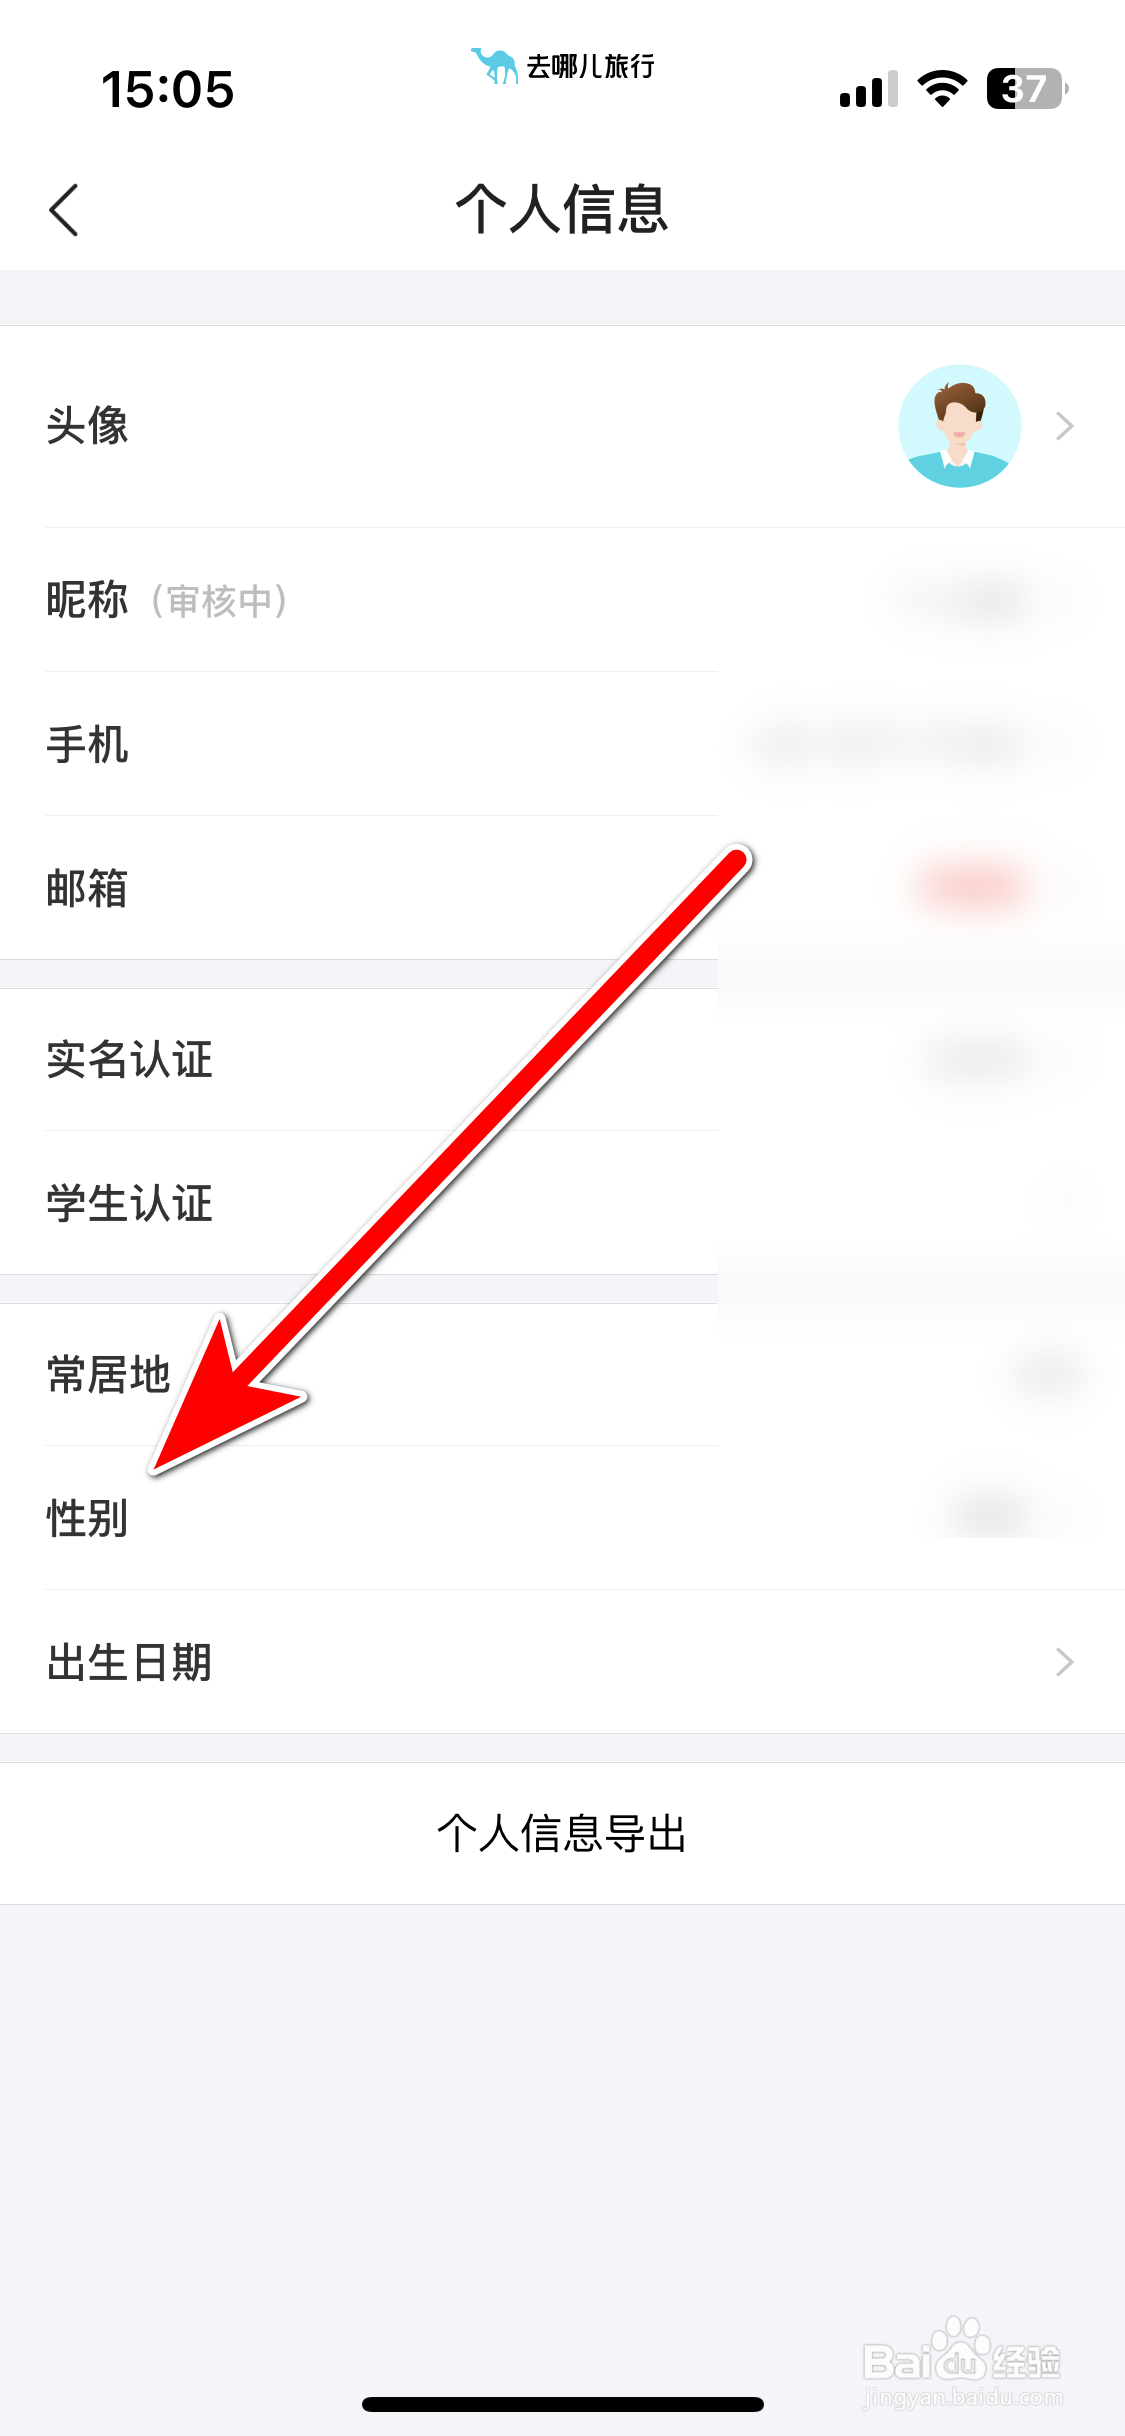This screenshot has width=1125, height=2436.
Task: Select the 常居地 residence row
Action: coord(562,1375)
